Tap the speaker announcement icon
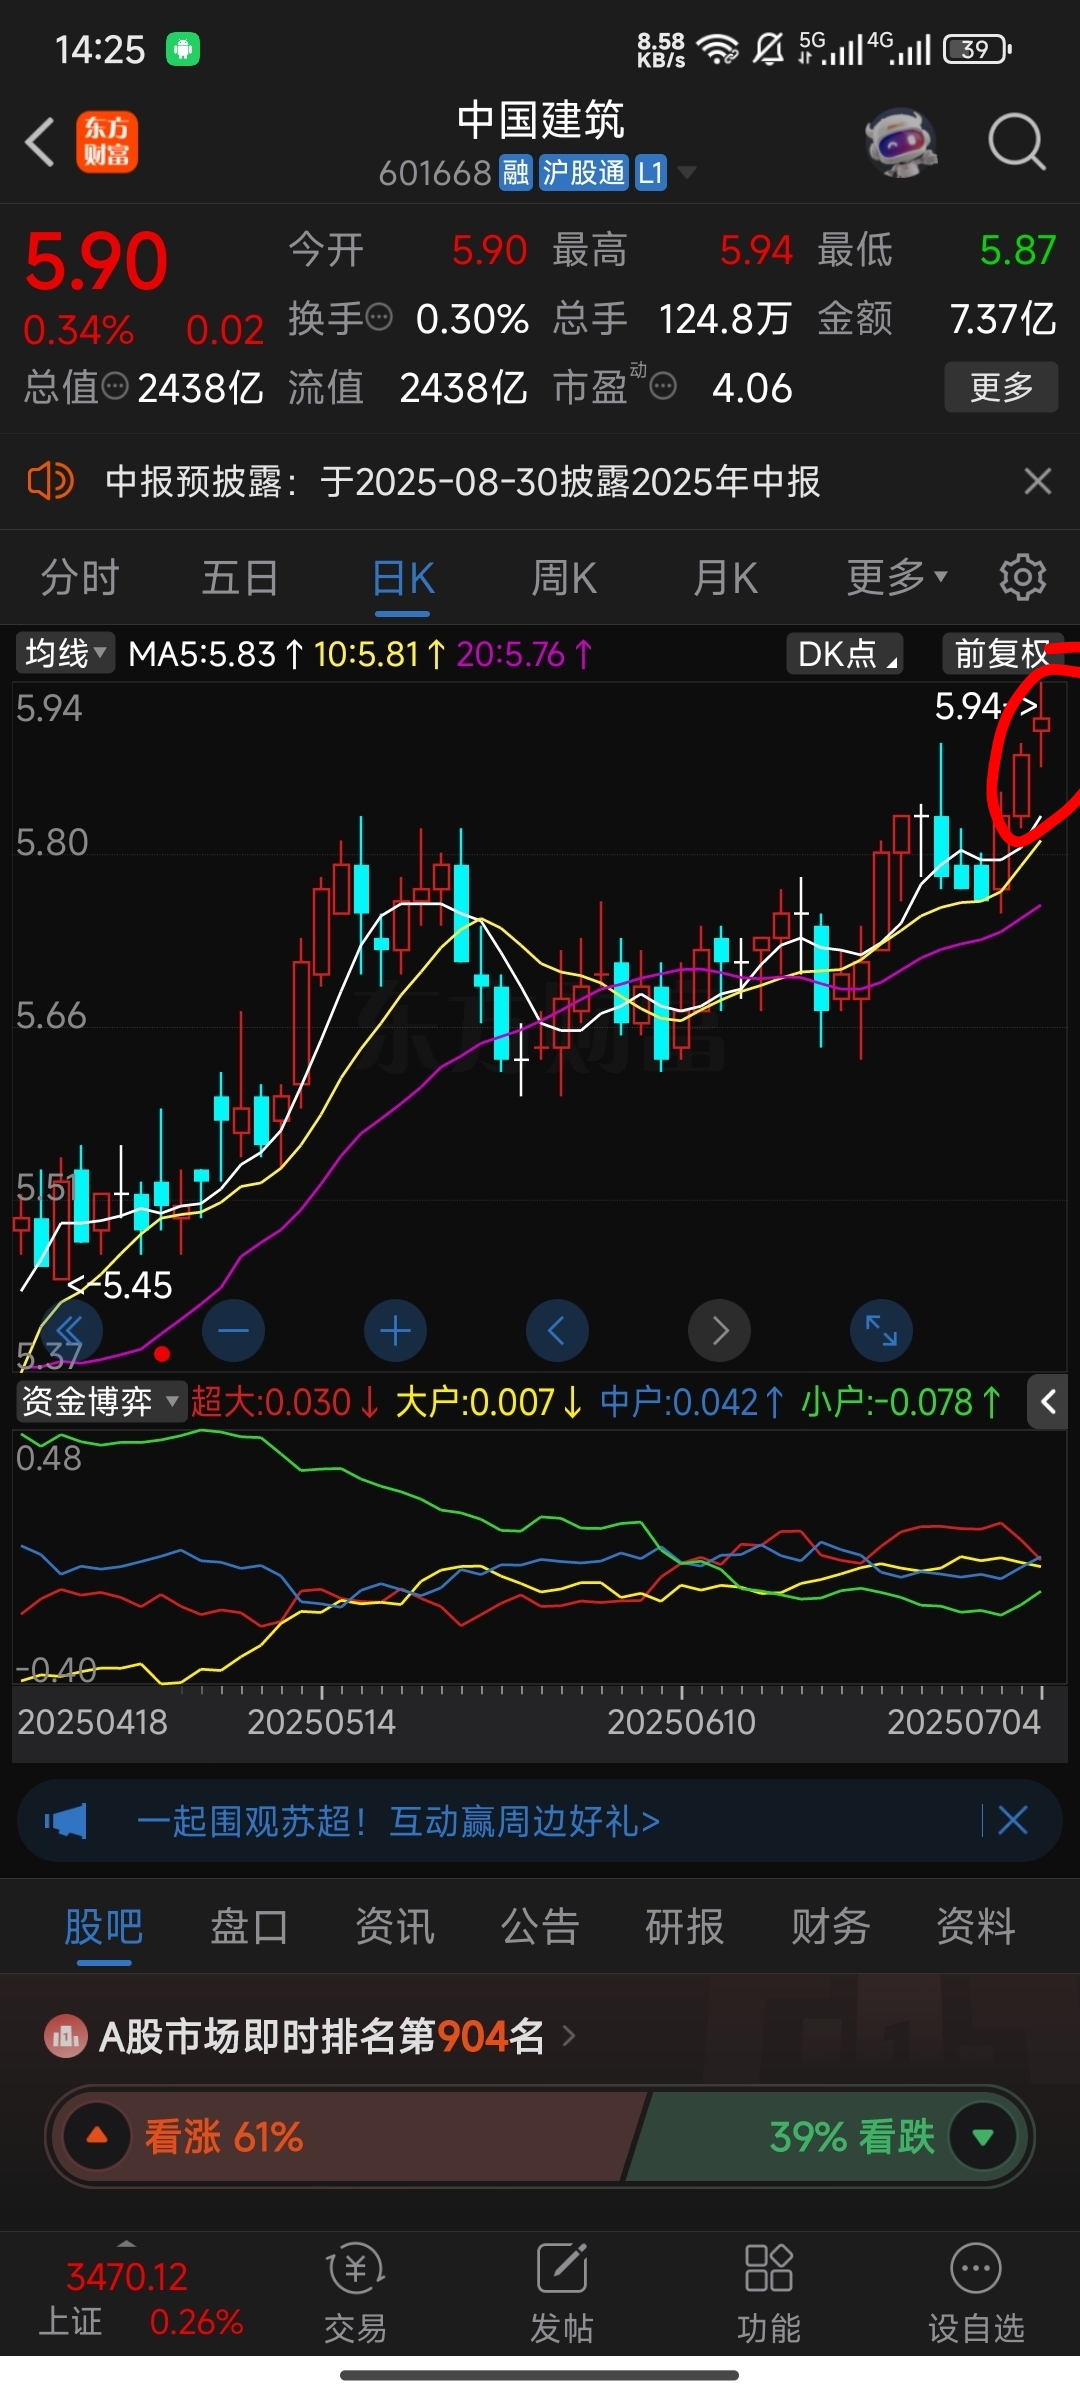The height and width of the screenshot is (2400, 1080). point(50,481)
